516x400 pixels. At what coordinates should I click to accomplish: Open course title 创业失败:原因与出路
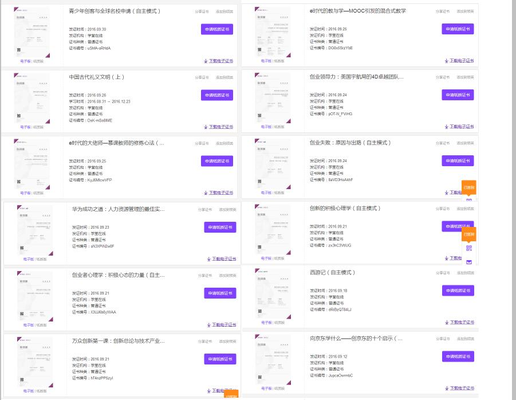350,143
